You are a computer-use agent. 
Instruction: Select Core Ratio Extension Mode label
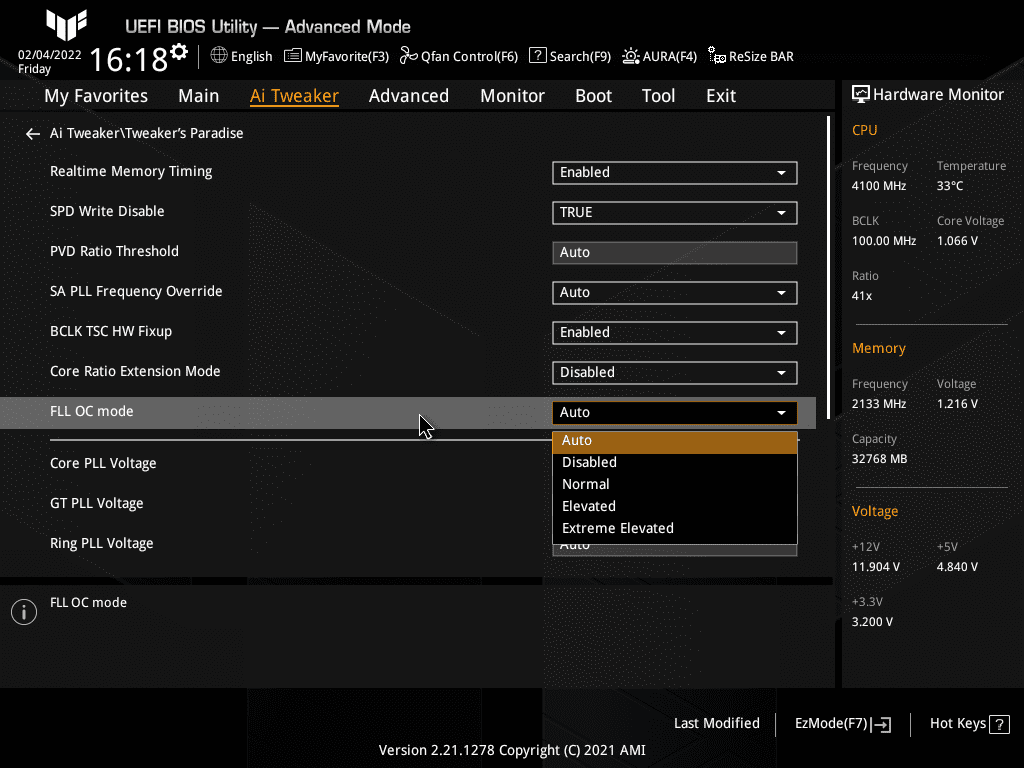coord(135,371)
